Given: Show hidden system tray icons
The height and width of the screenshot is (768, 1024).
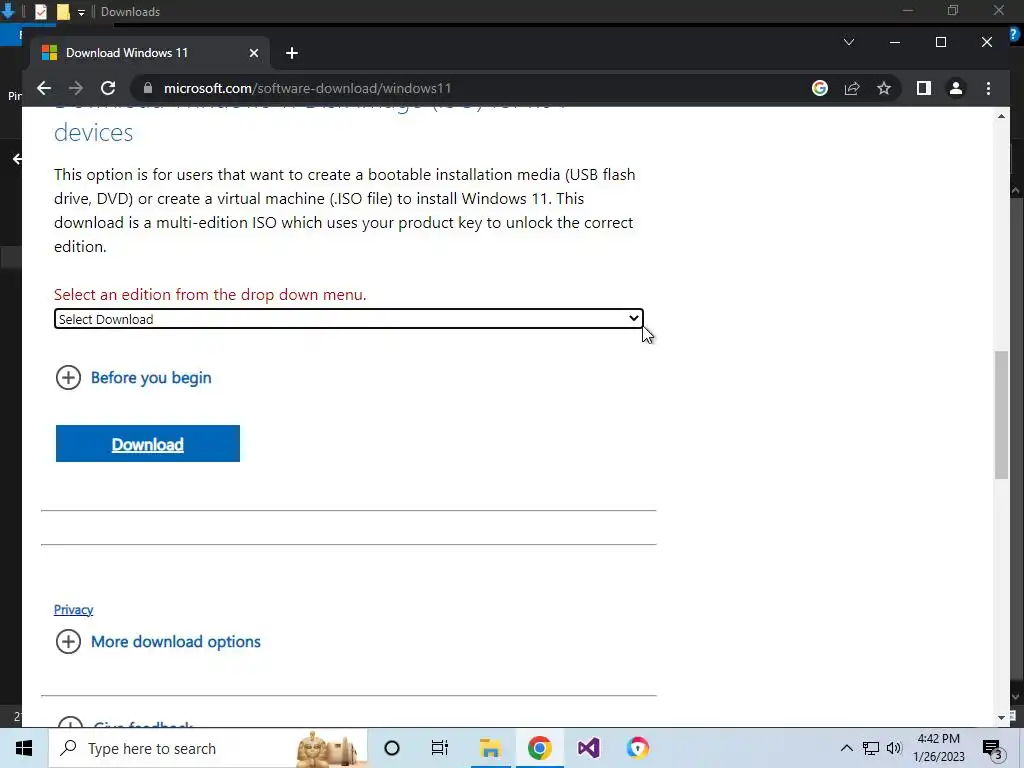Looking at the screenshot, I should [846, 748].
